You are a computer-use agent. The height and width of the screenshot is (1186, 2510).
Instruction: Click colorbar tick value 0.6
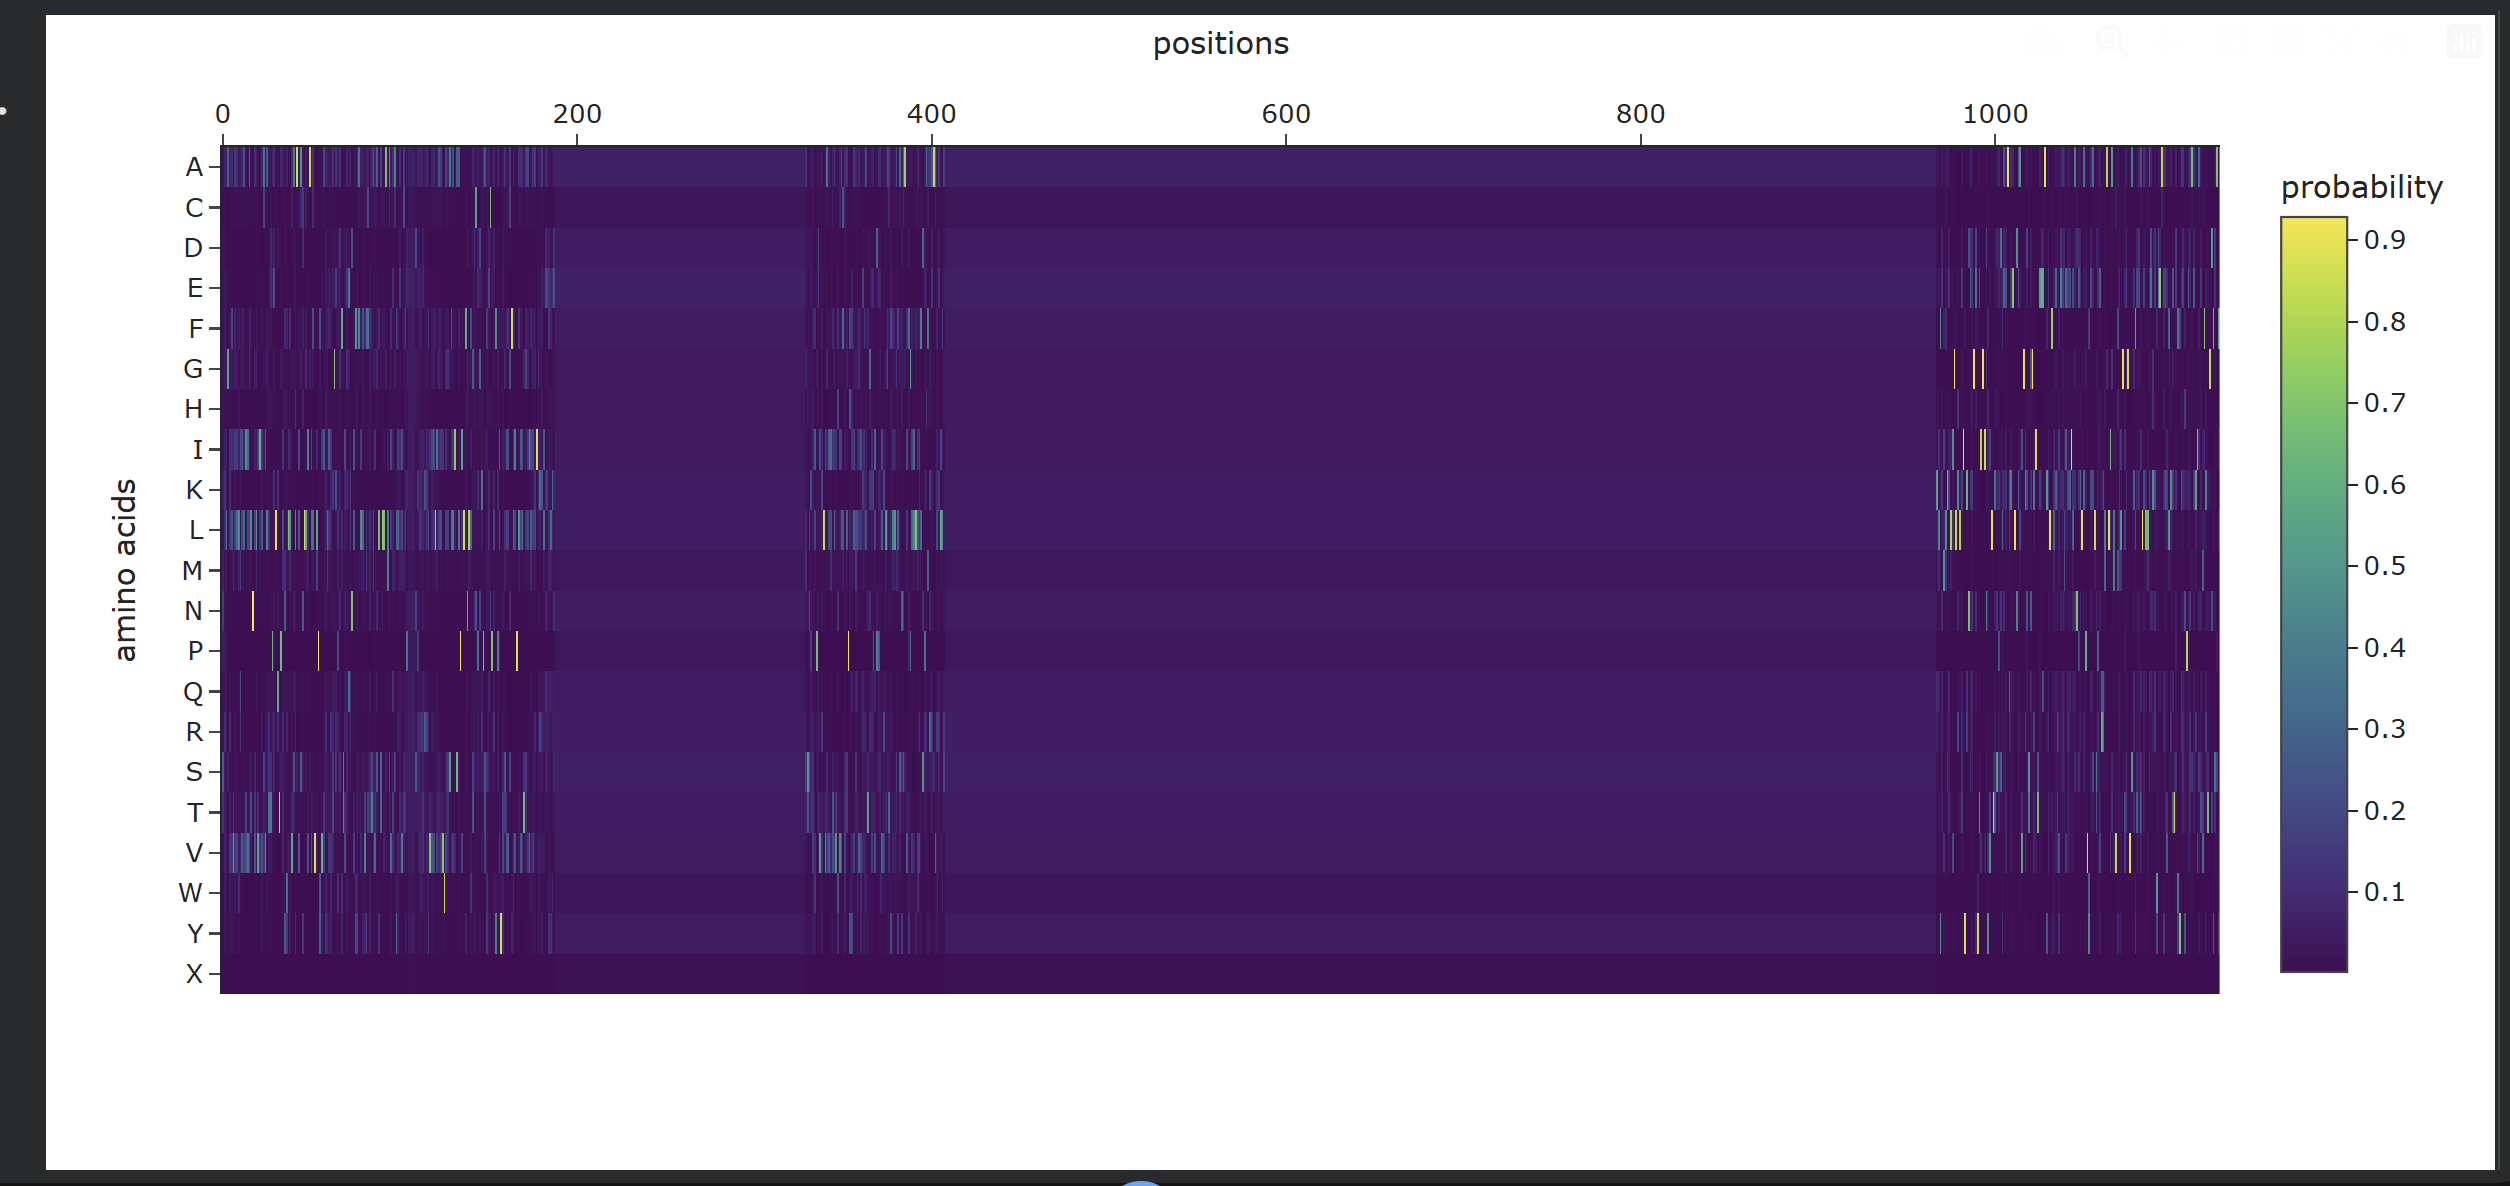pyautogui.click(x=2384, y=485)
